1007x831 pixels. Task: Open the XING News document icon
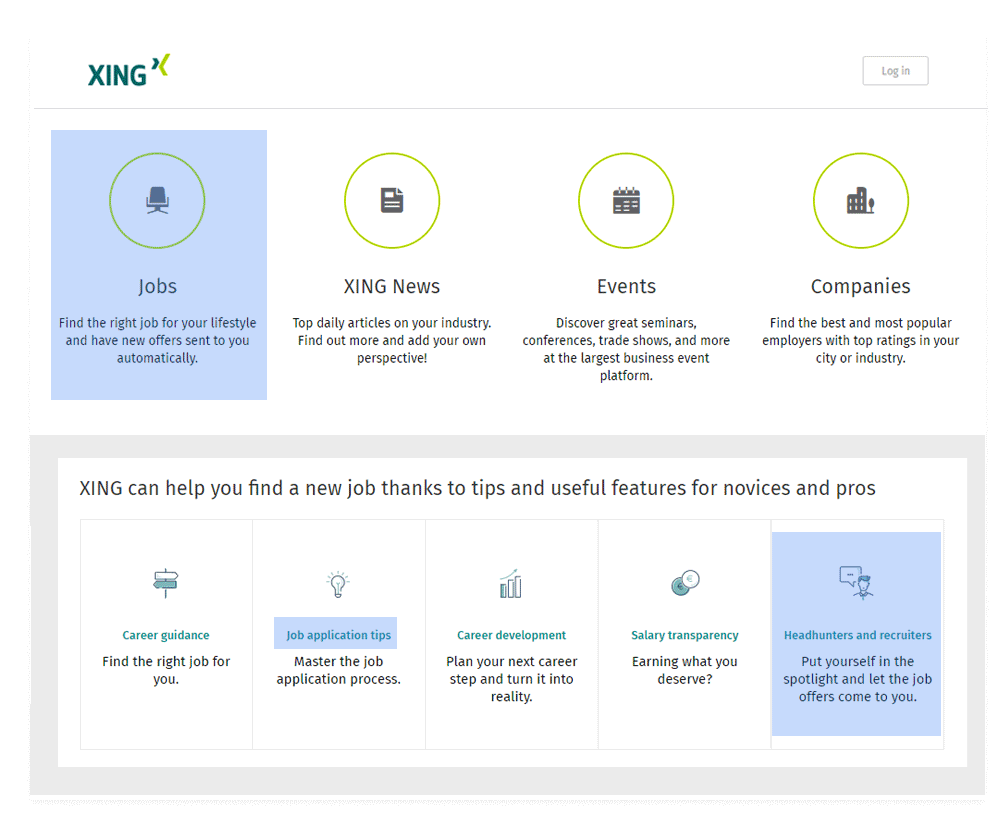[x=392, y=200]
